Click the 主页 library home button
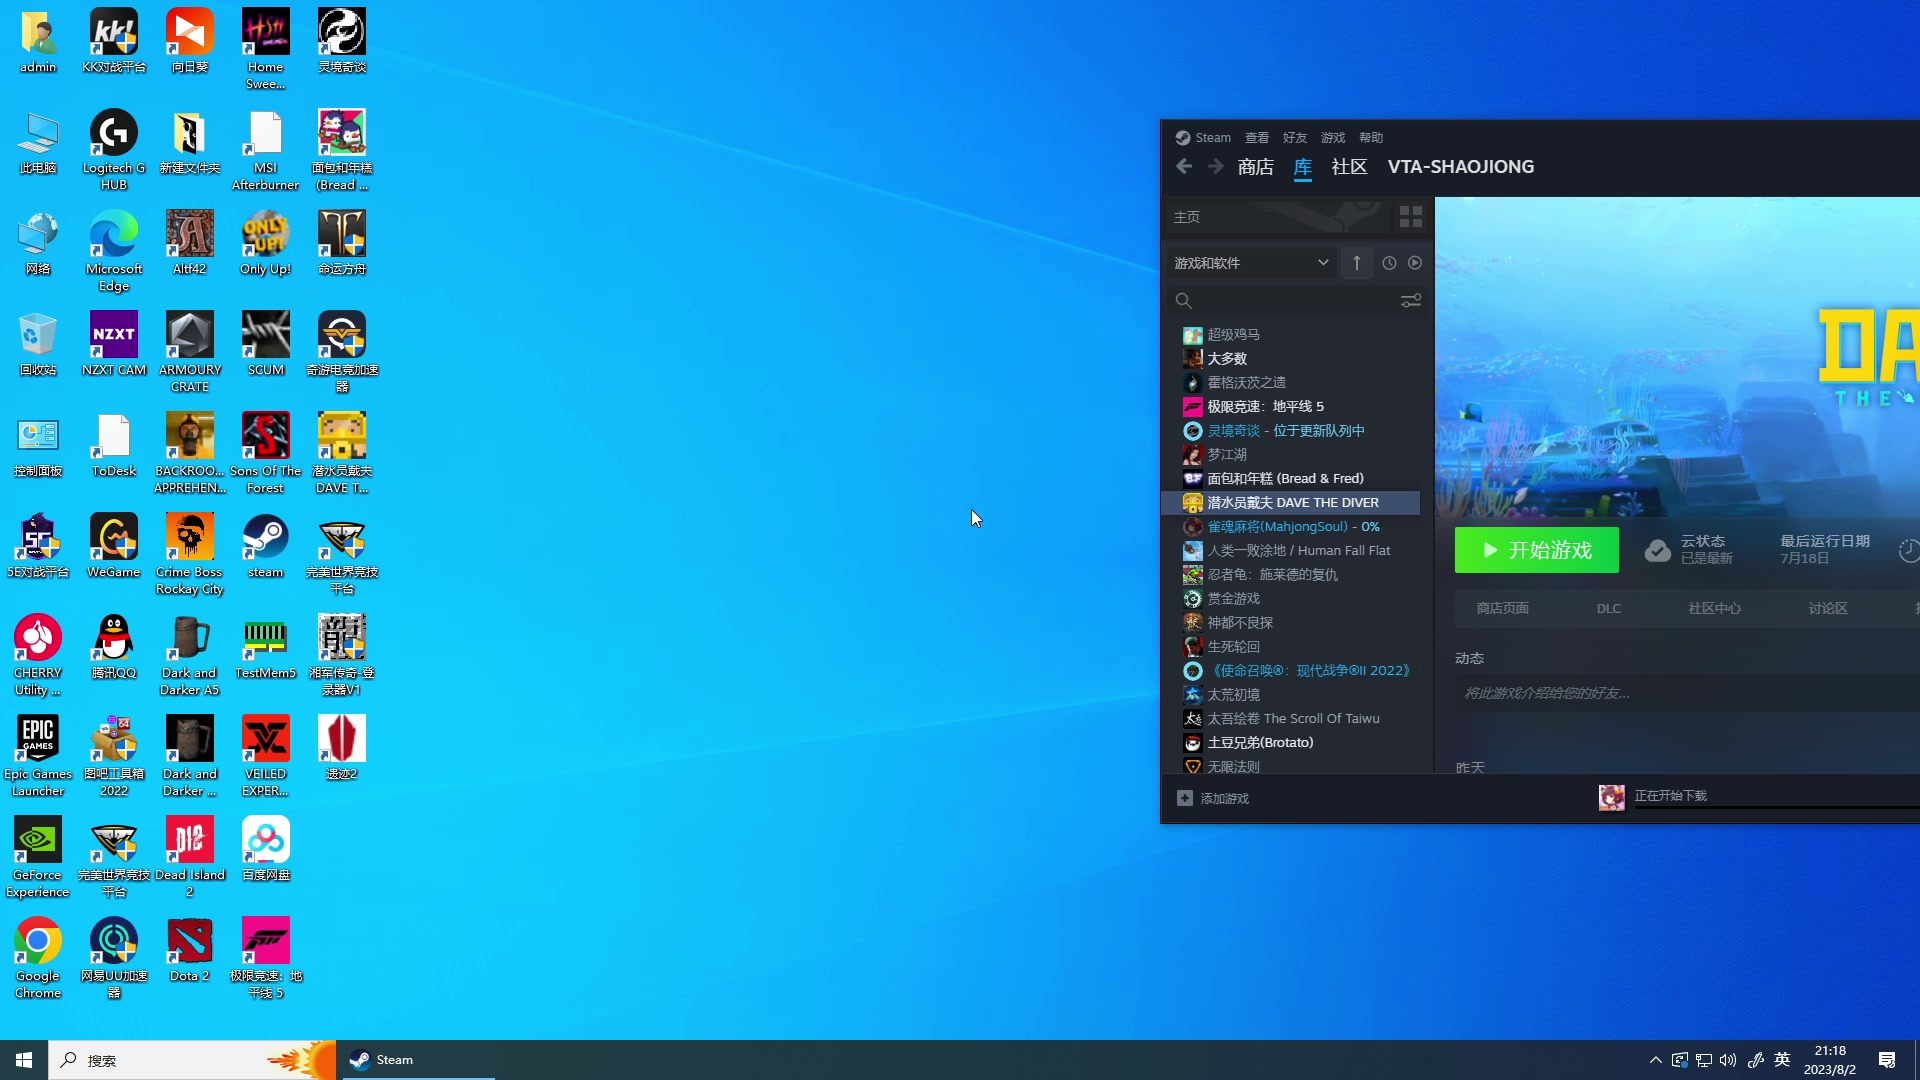The image size is (1920, 1080). [x=1278, y=217]
